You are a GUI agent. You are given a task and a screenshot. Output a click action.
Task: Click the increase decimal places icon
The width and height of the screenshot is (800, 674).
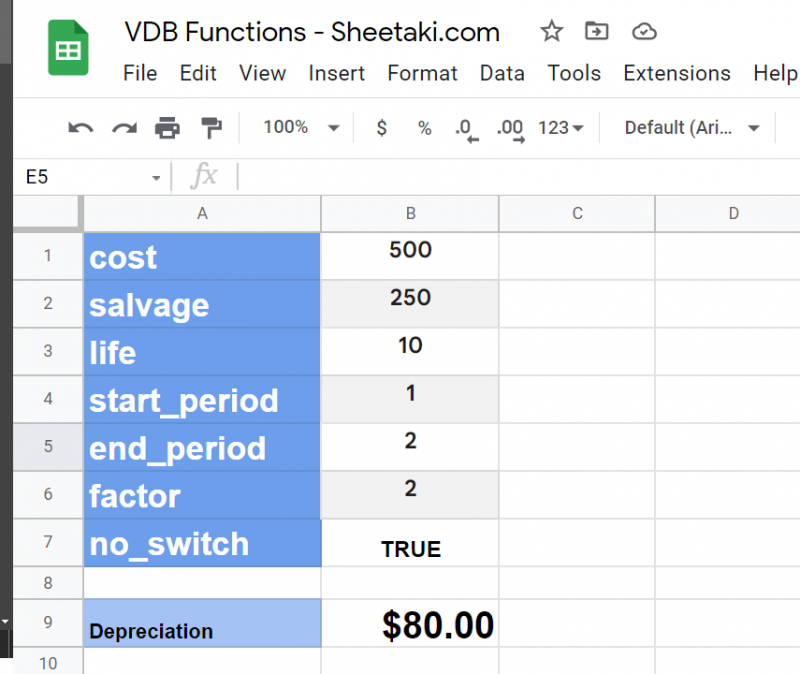pyautogui.click(x=509, y=128)
